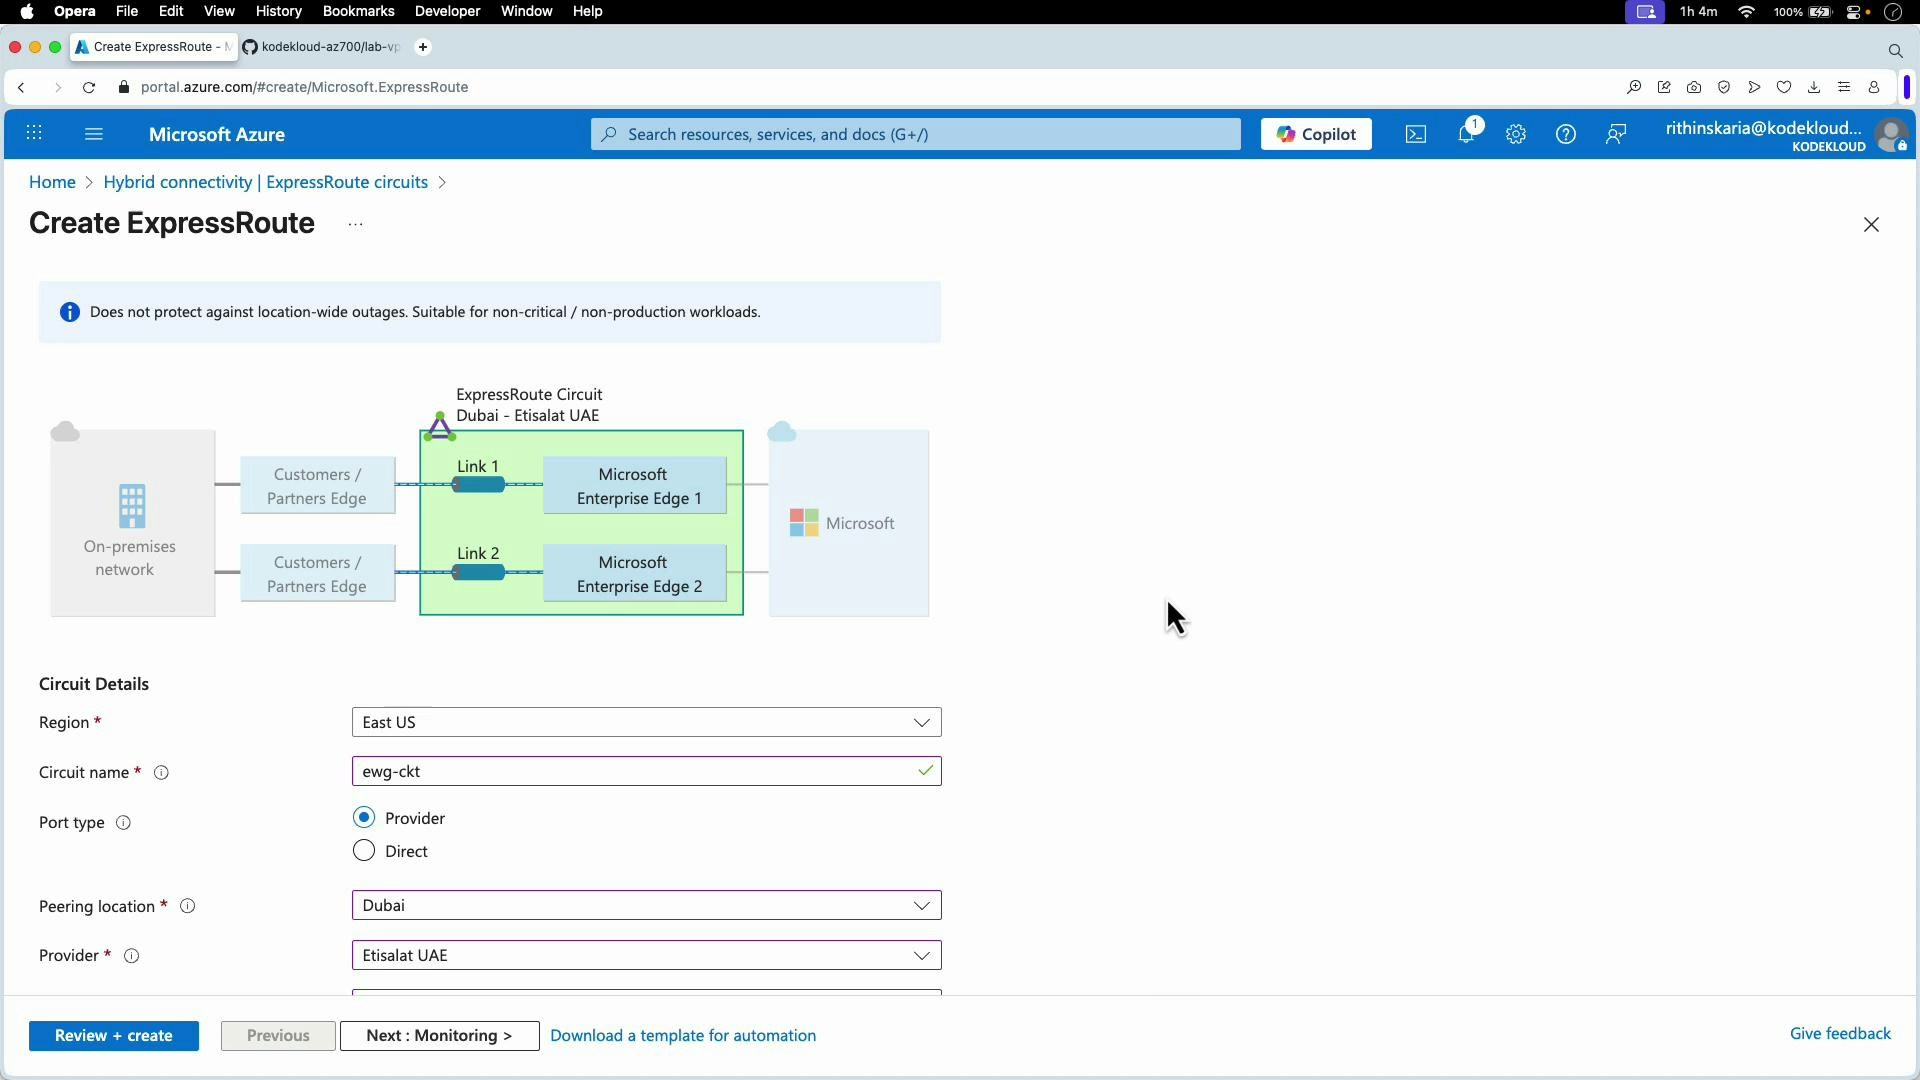The image size is (1920, 1080).
Task: Open the Provider dropdown showing Etisalat UAE
Action: coord(646,955)
